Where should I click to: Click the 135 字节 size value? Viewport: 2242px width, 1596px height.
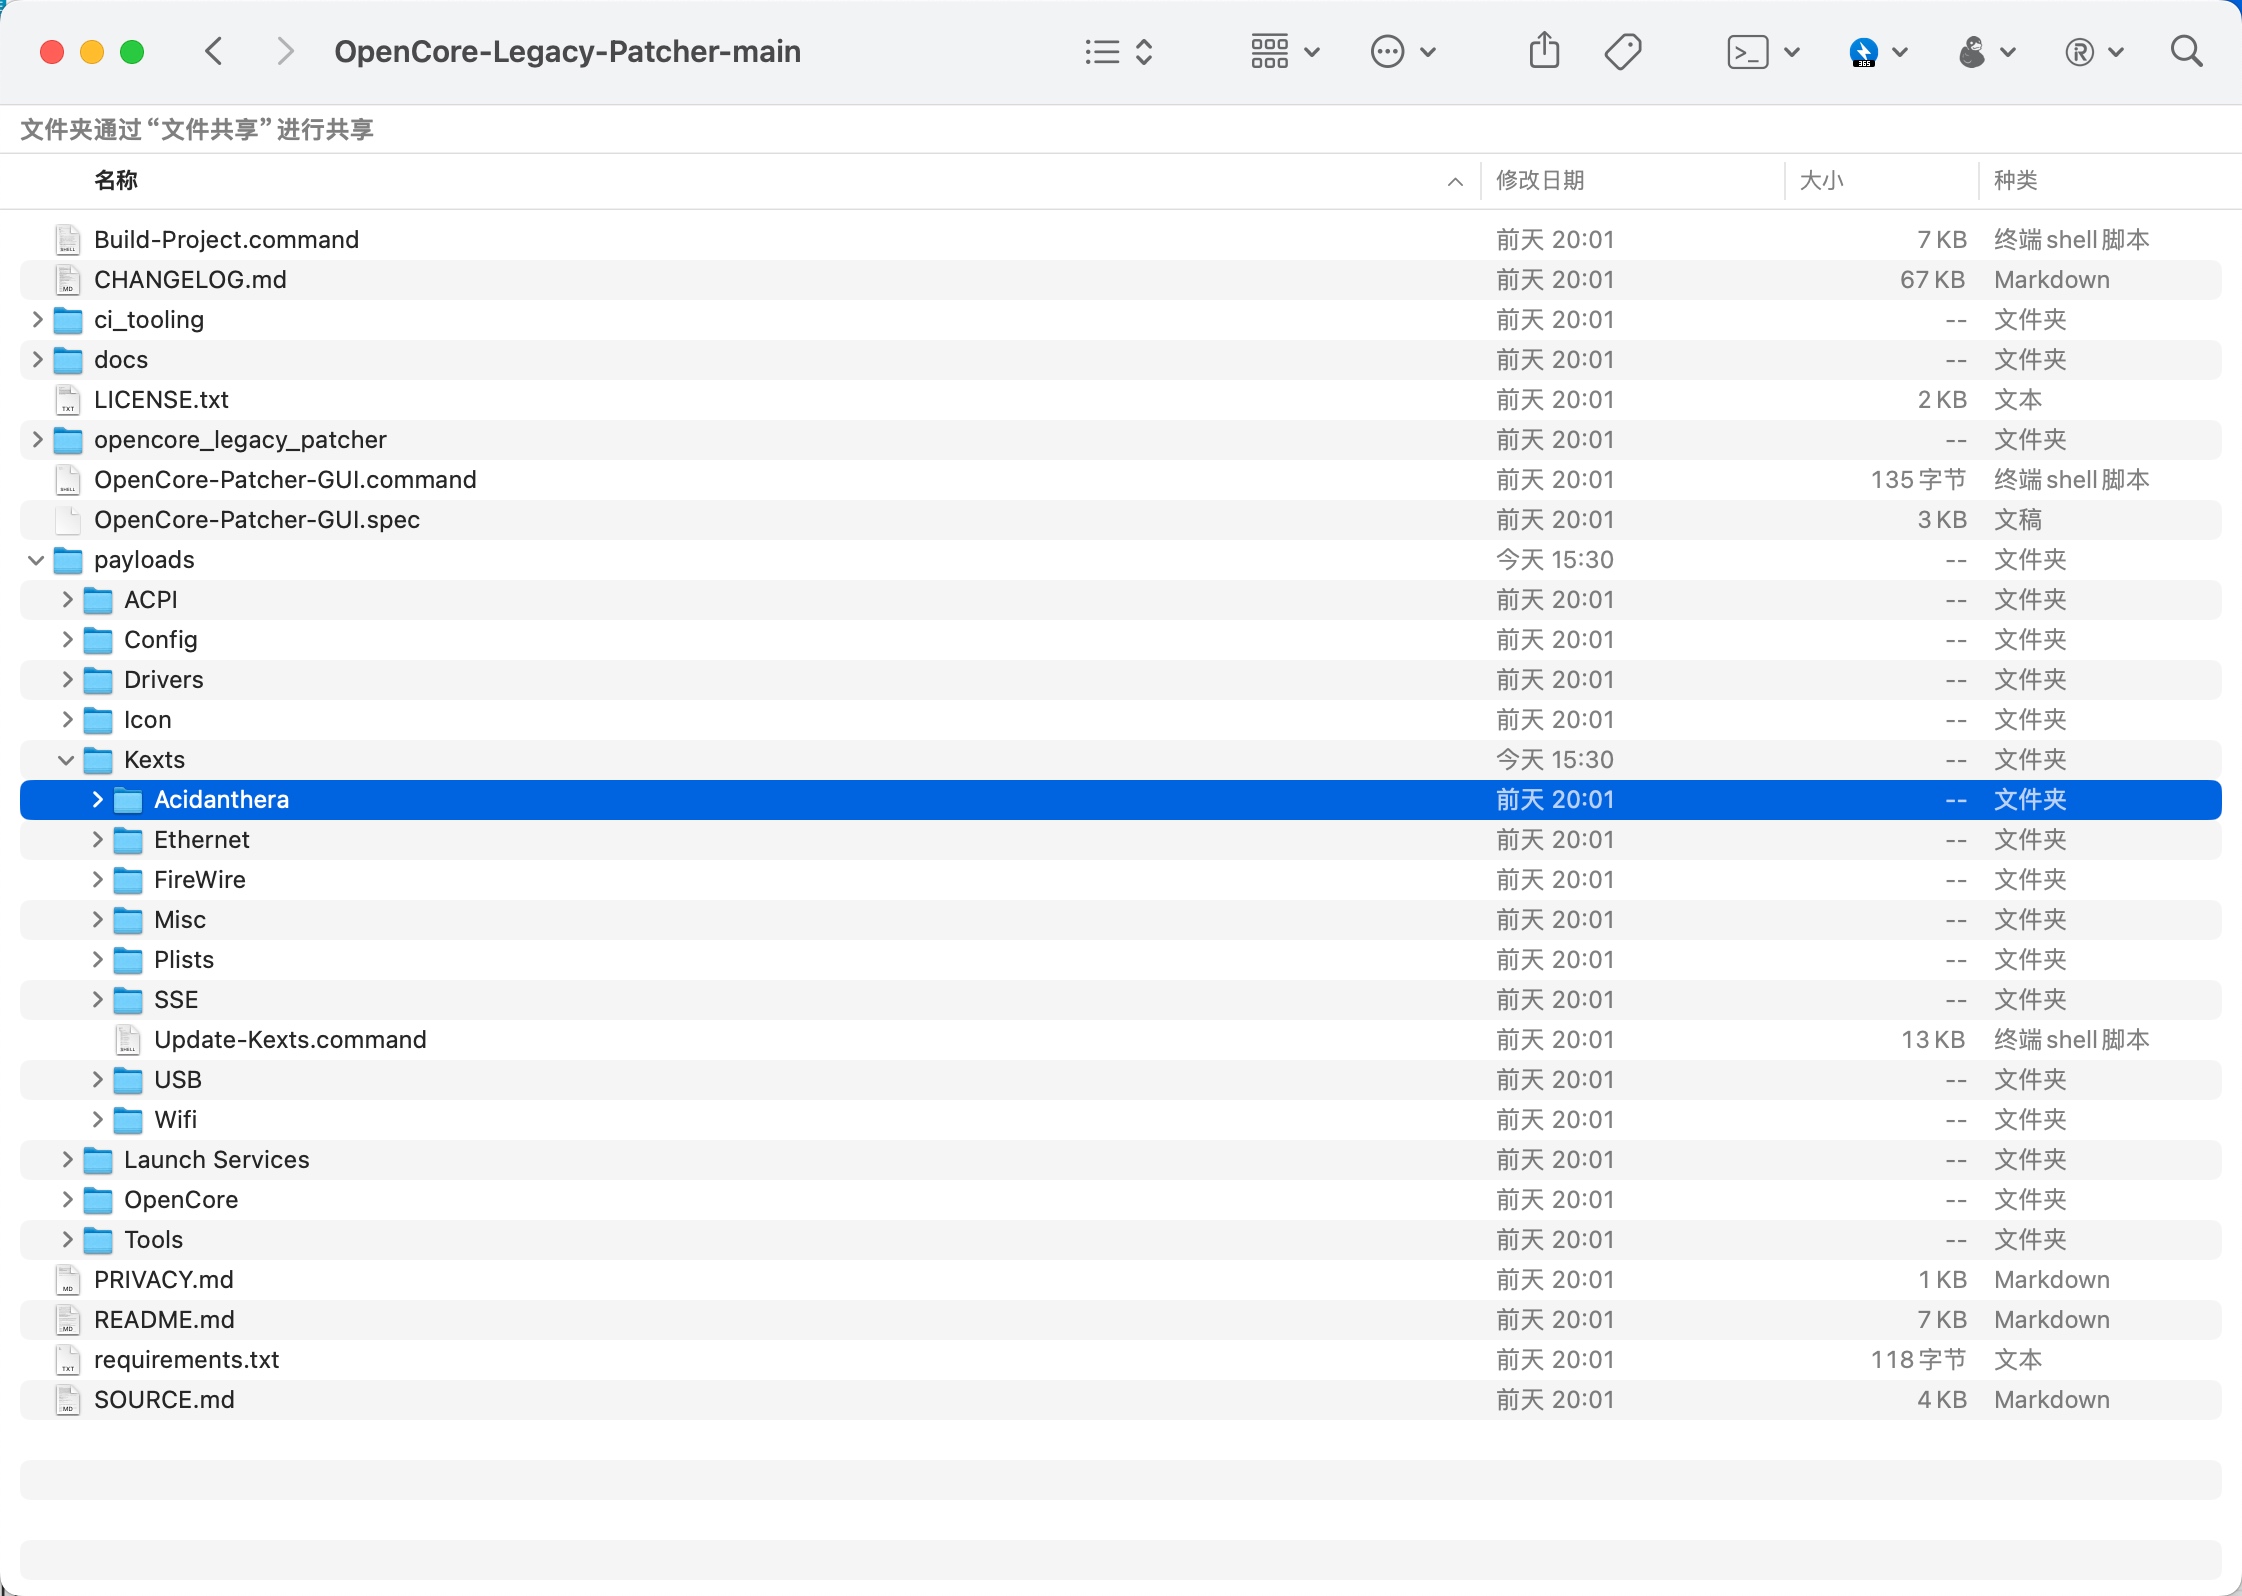coord(1919,480)
